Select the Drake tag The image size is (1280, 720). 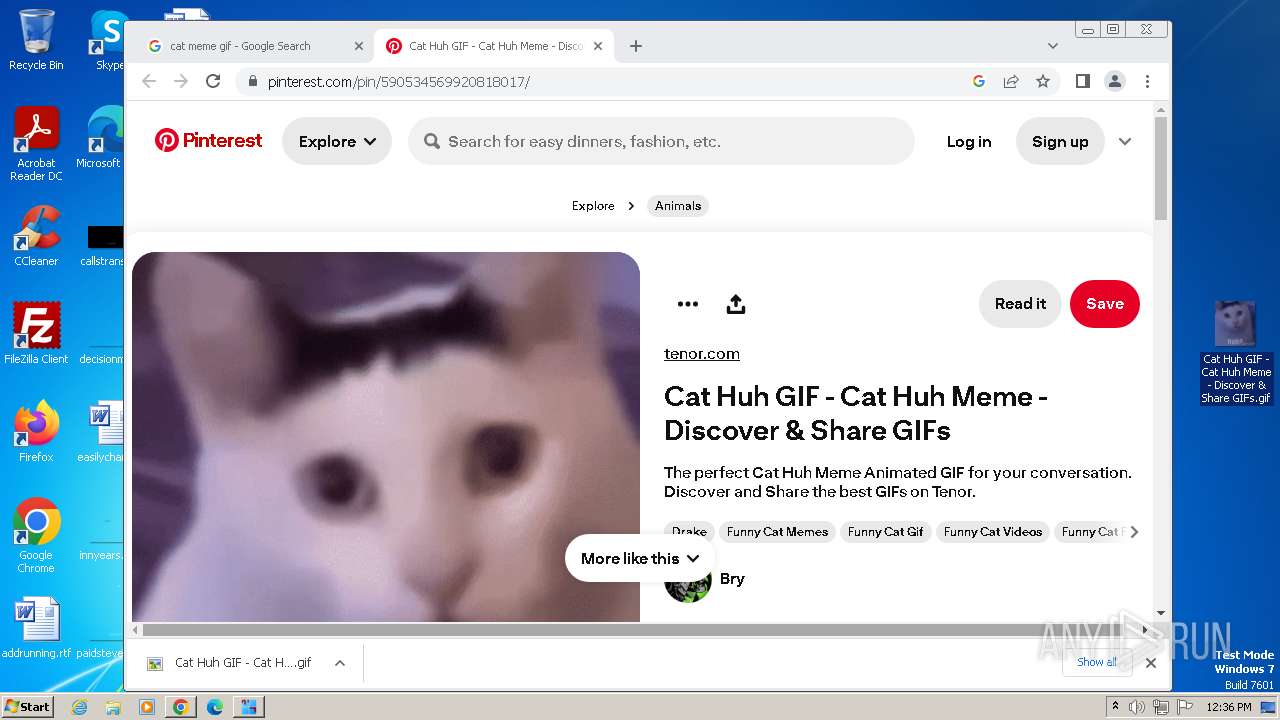[689, 532]
